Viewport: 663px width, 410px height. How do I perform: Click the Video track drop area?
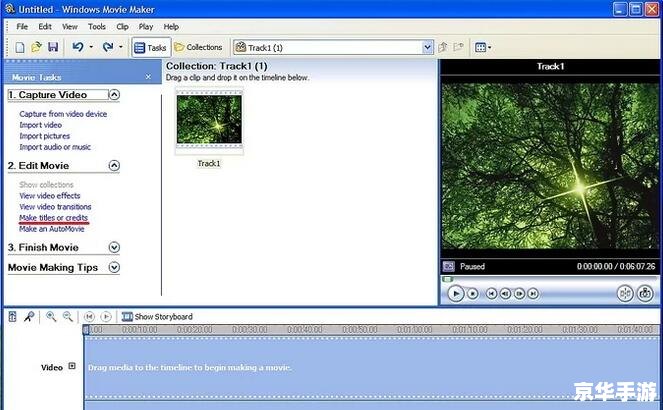(372, 367)
